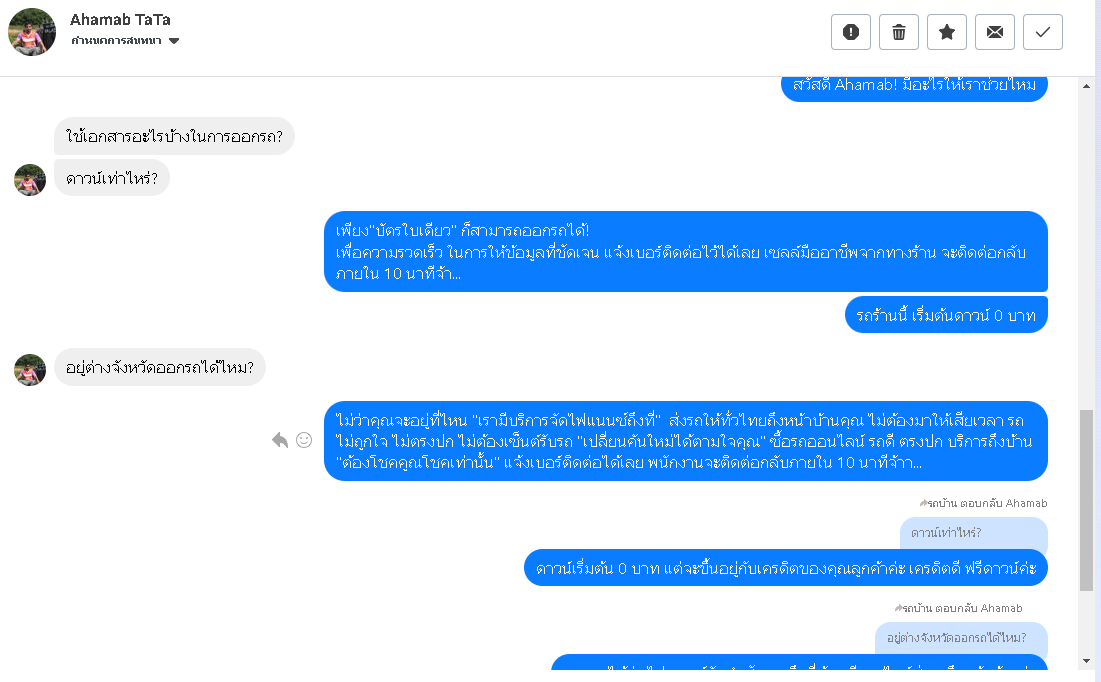Mark conversation as unread with envelope icon

(x=995, y=32)
